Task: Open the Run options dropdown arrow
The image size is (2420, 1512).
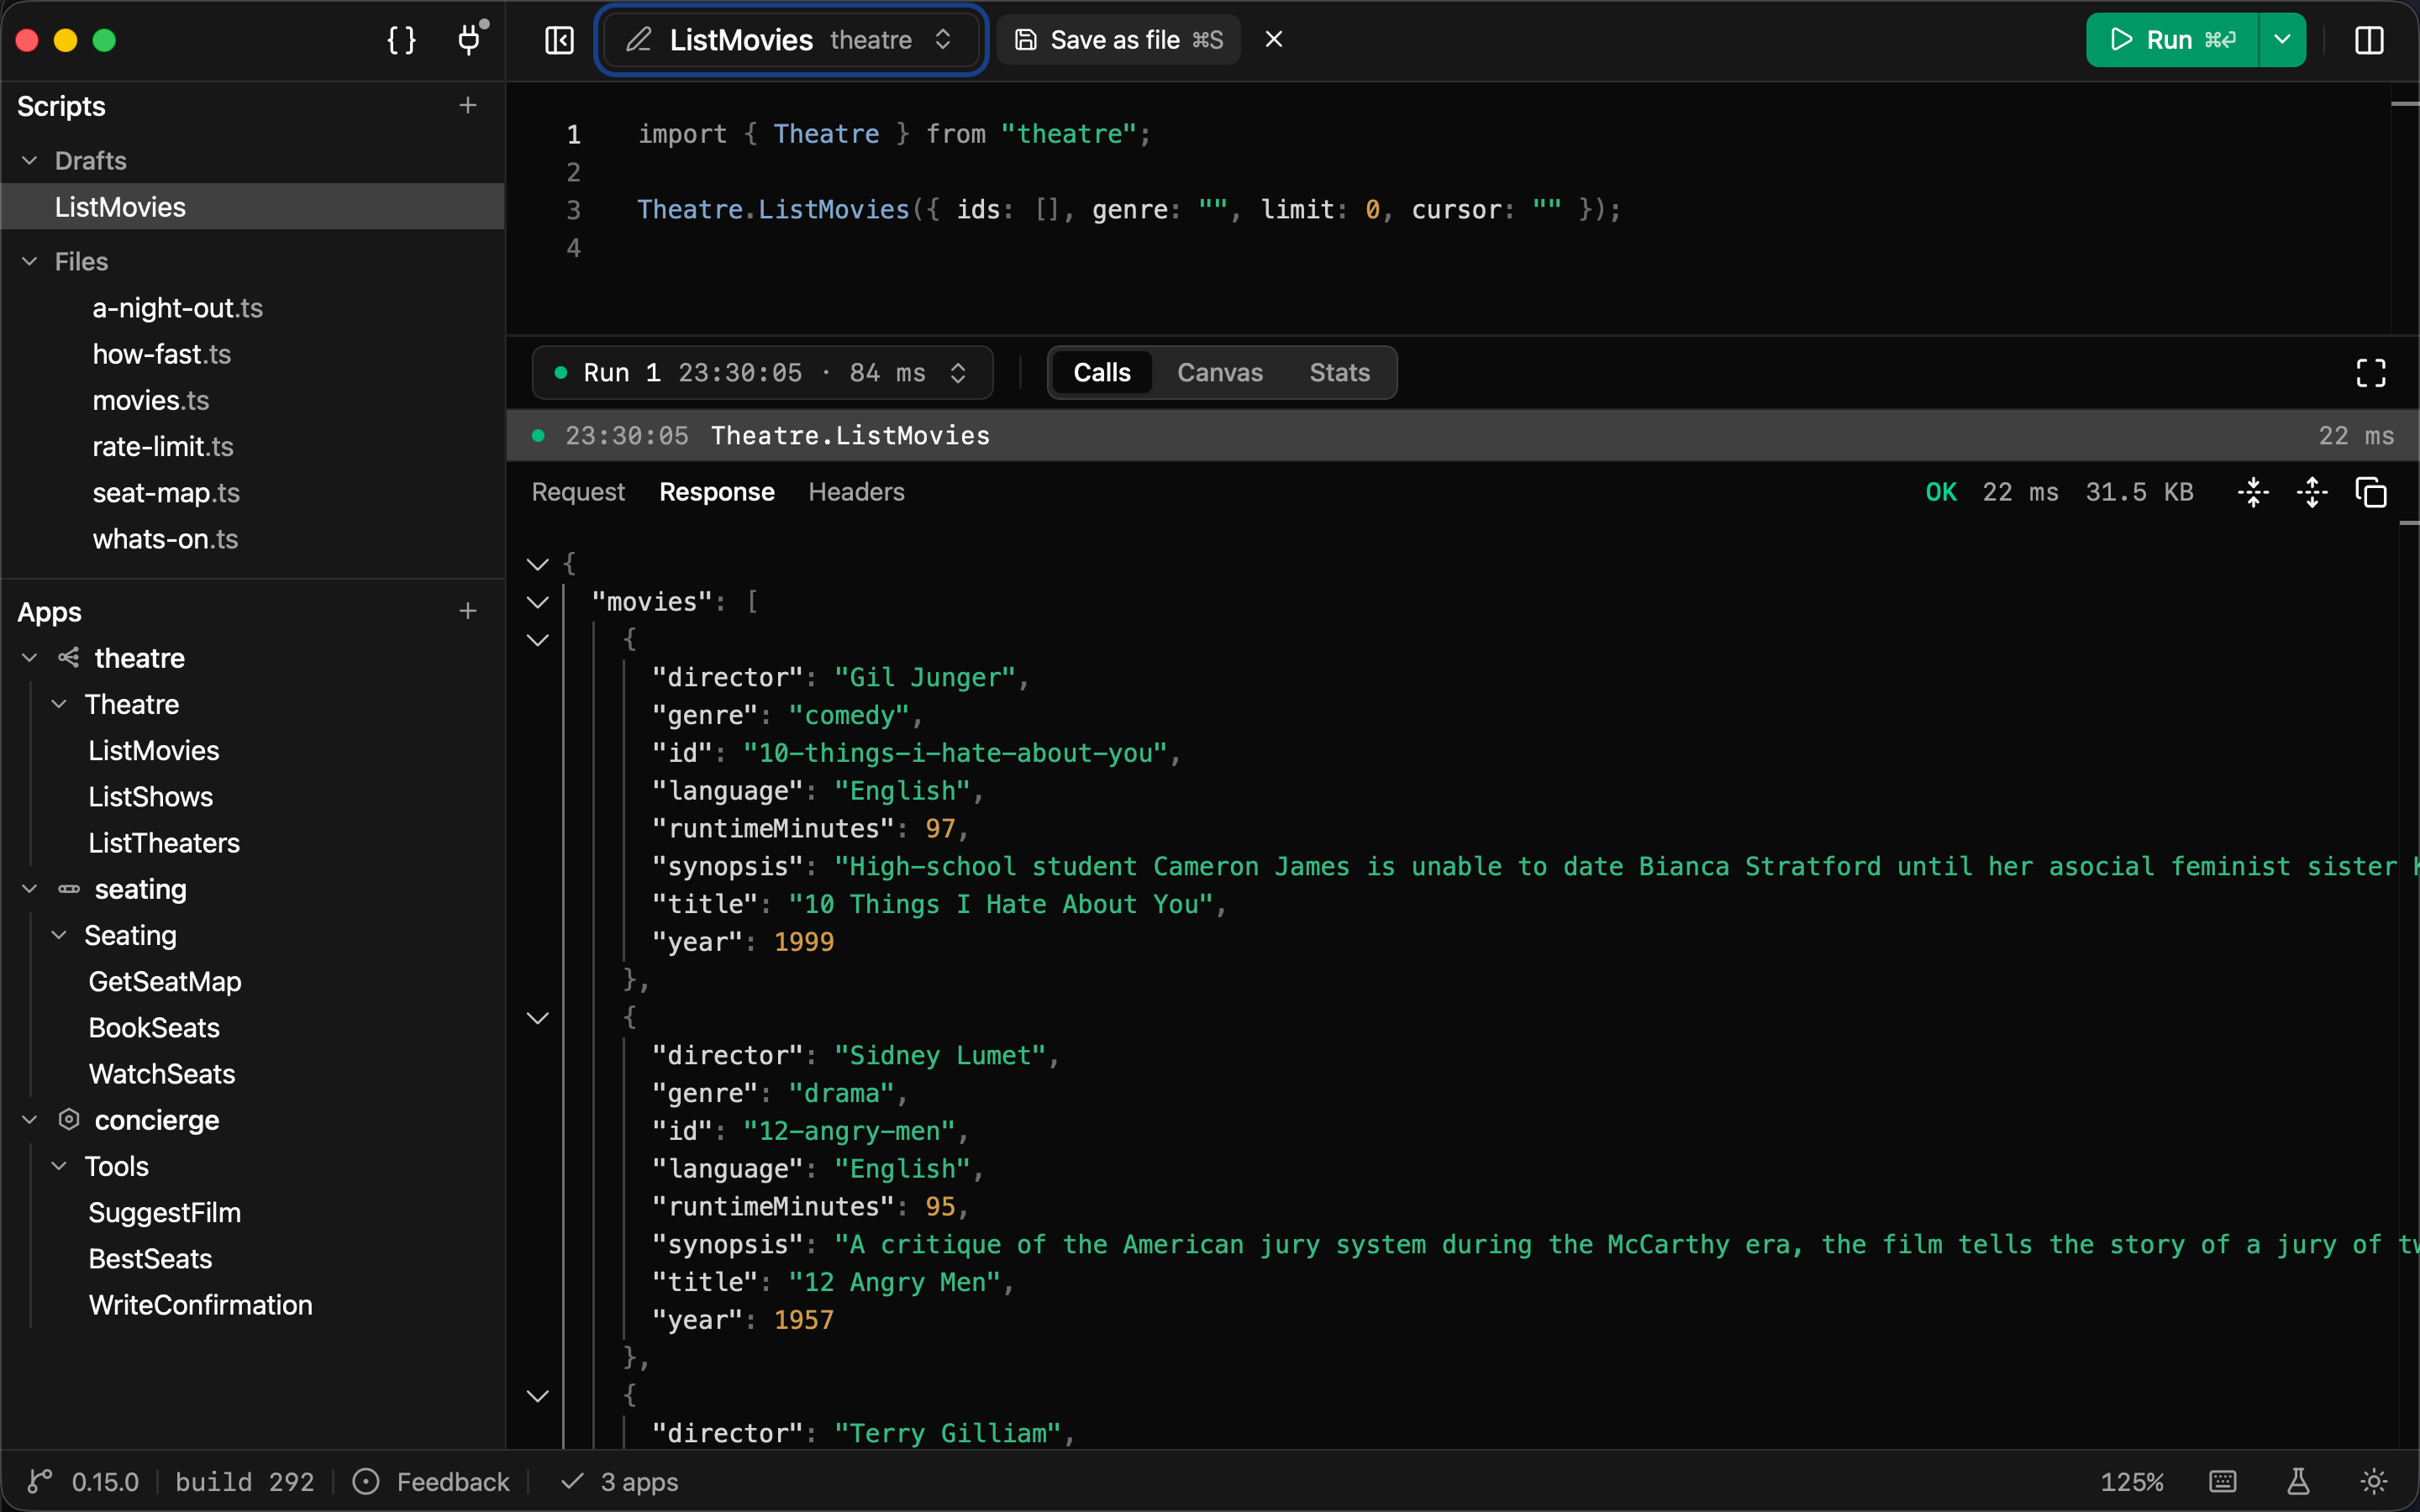Action: point(2282,40)
